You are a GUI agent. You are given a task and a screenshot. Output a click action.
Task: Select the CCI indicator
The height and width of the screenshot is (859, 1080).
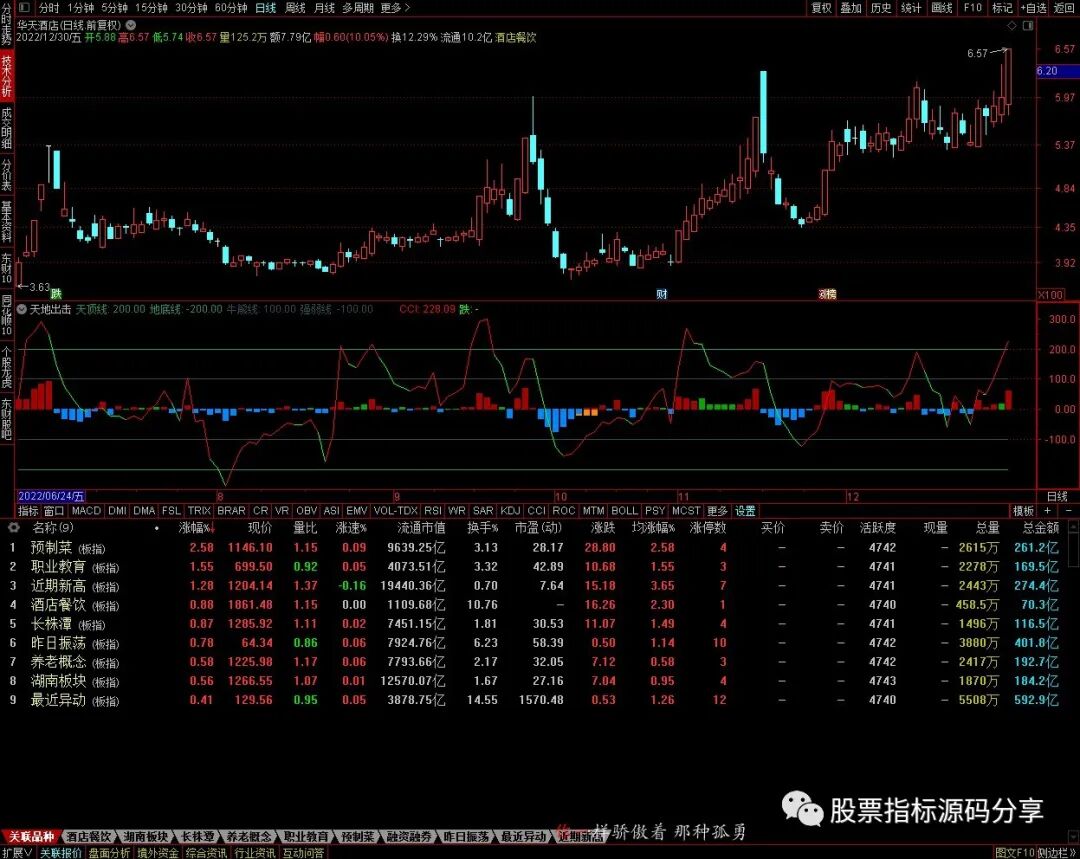pos(536,510)
